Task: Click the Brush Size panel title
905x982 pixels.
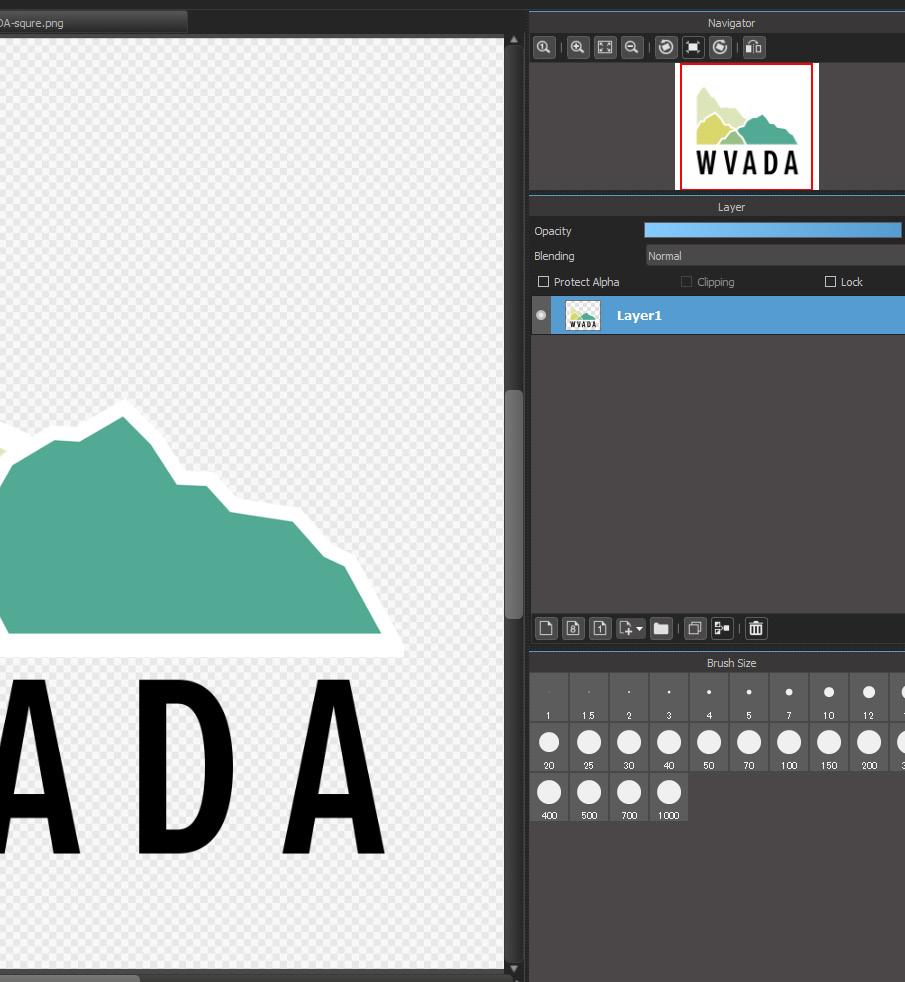Action: pyautogui.click(x=731, y=663)
